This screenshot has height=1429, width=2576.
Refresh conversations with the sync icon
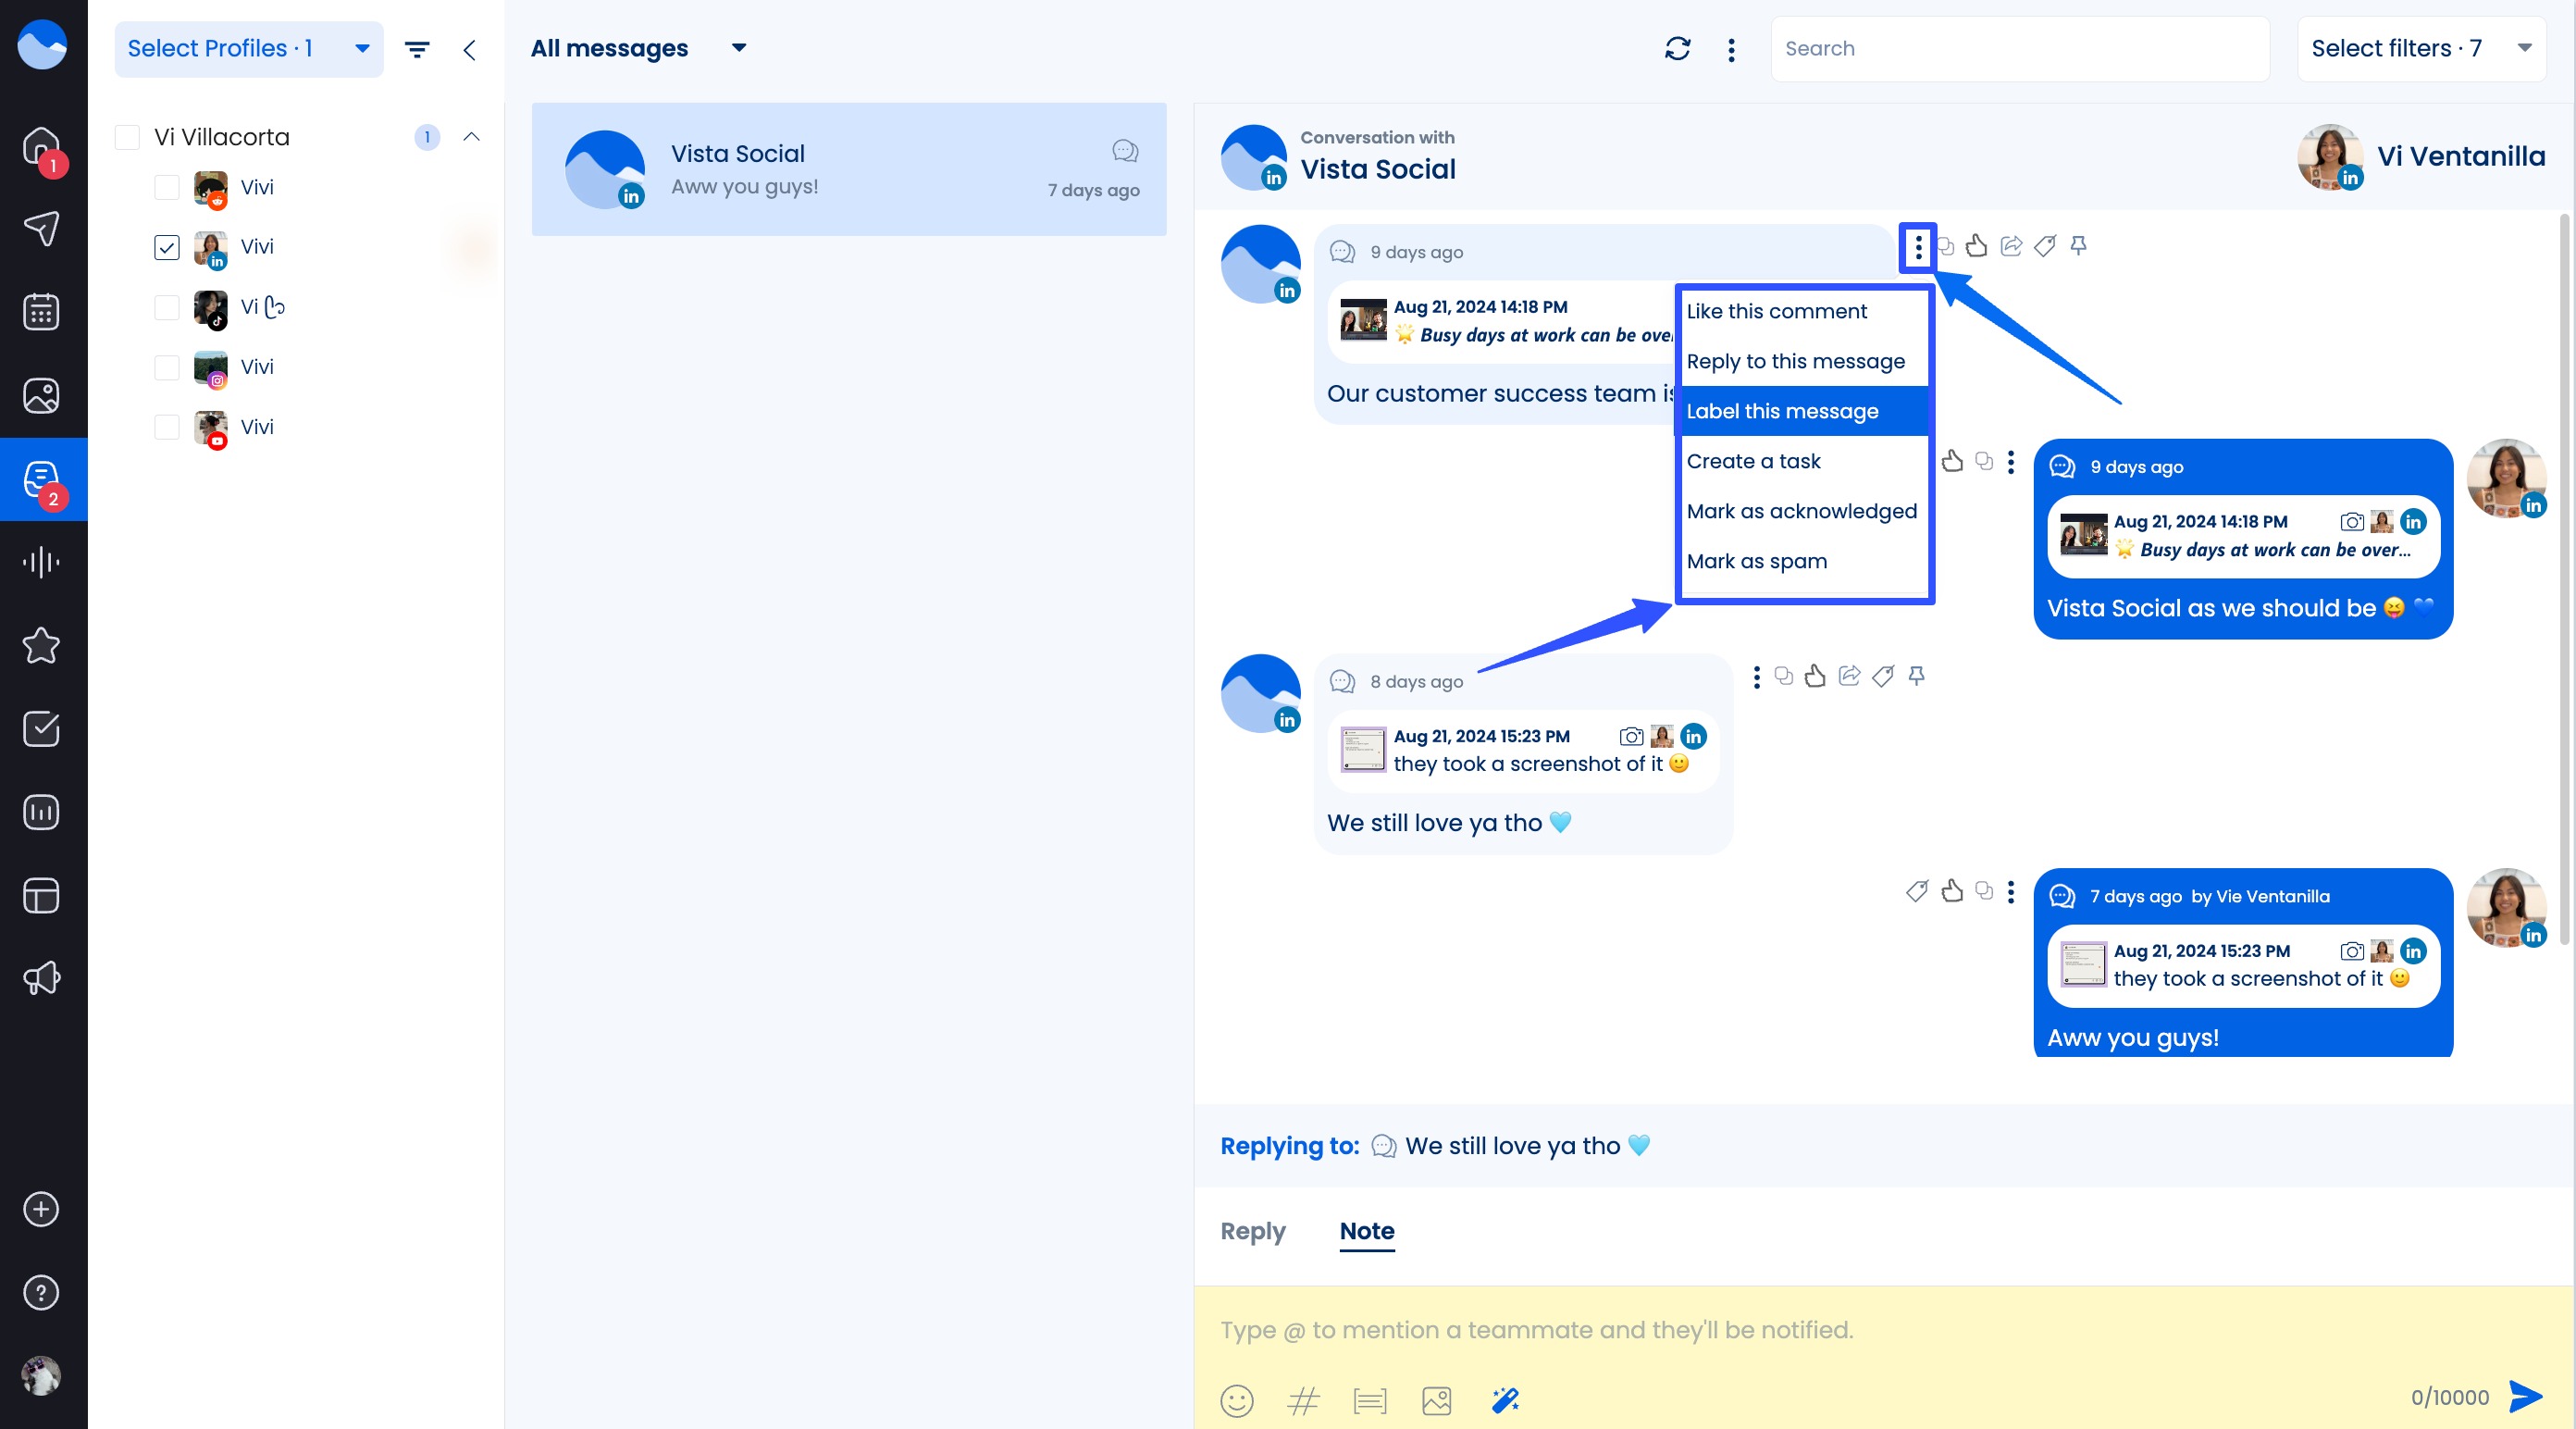click(1678, 48)
